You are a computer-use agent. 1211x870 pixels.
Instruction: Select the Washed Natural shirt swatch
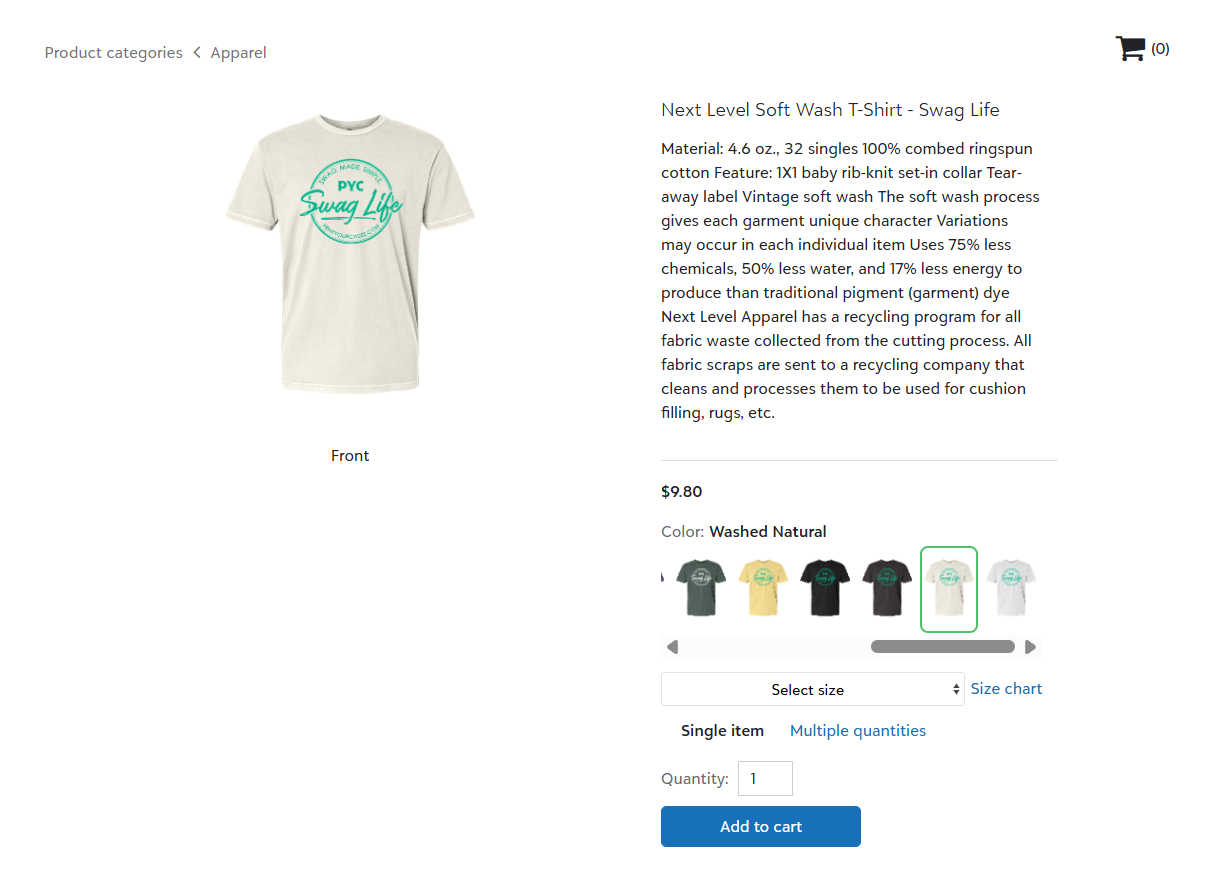click(x=948, y=589)
